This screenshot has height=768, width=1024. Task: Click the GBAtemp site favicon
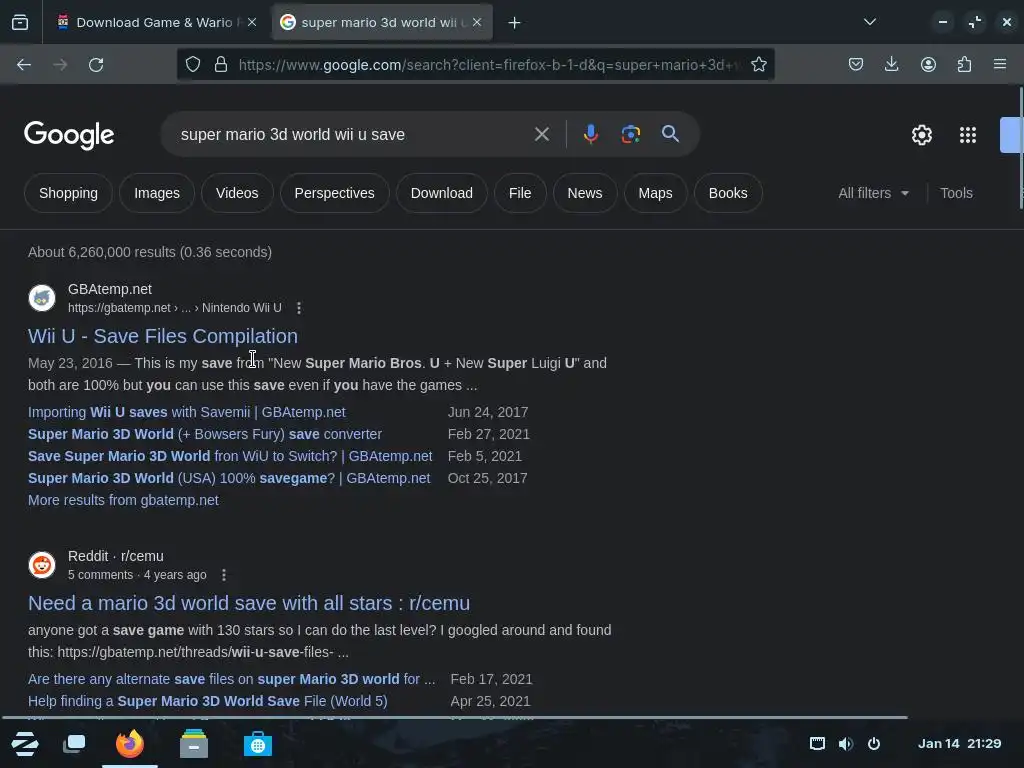pyautogui.click(x=42, y=298)
